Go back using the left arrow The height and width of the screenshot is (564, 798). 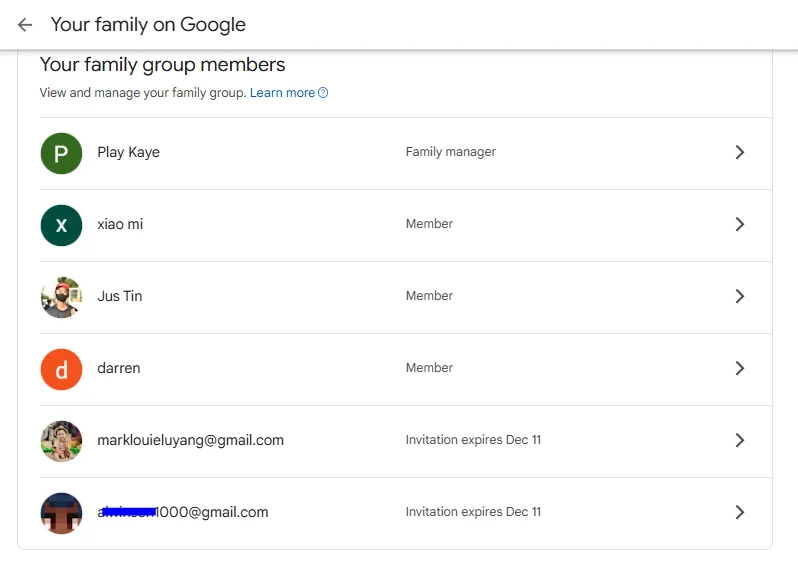(25, 24)
